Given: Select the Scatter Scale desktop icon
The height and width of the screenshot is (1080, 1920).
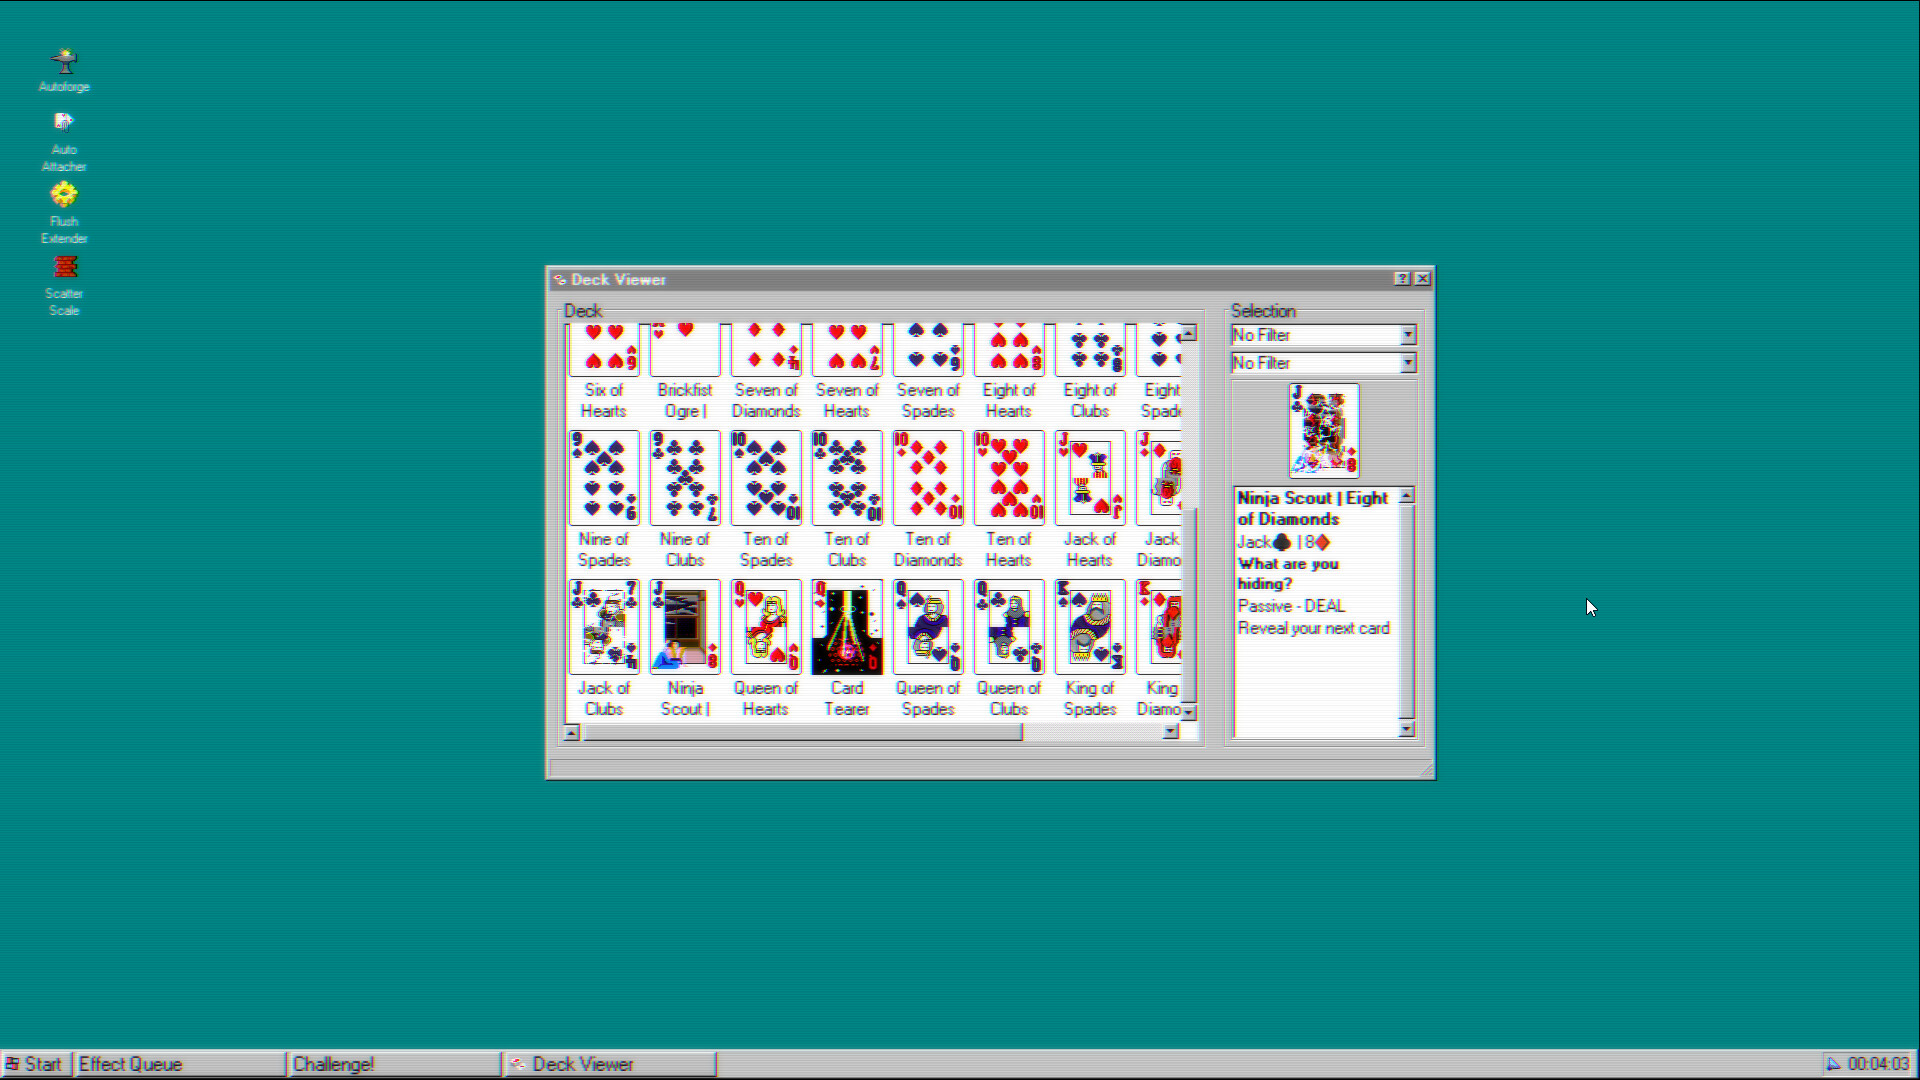Looking at the screenshot, I should (63, 266).
